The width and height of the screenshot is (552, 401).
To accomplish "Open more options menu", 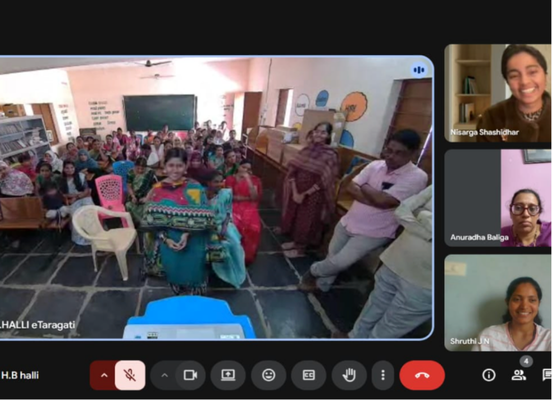I will point(383,375).
